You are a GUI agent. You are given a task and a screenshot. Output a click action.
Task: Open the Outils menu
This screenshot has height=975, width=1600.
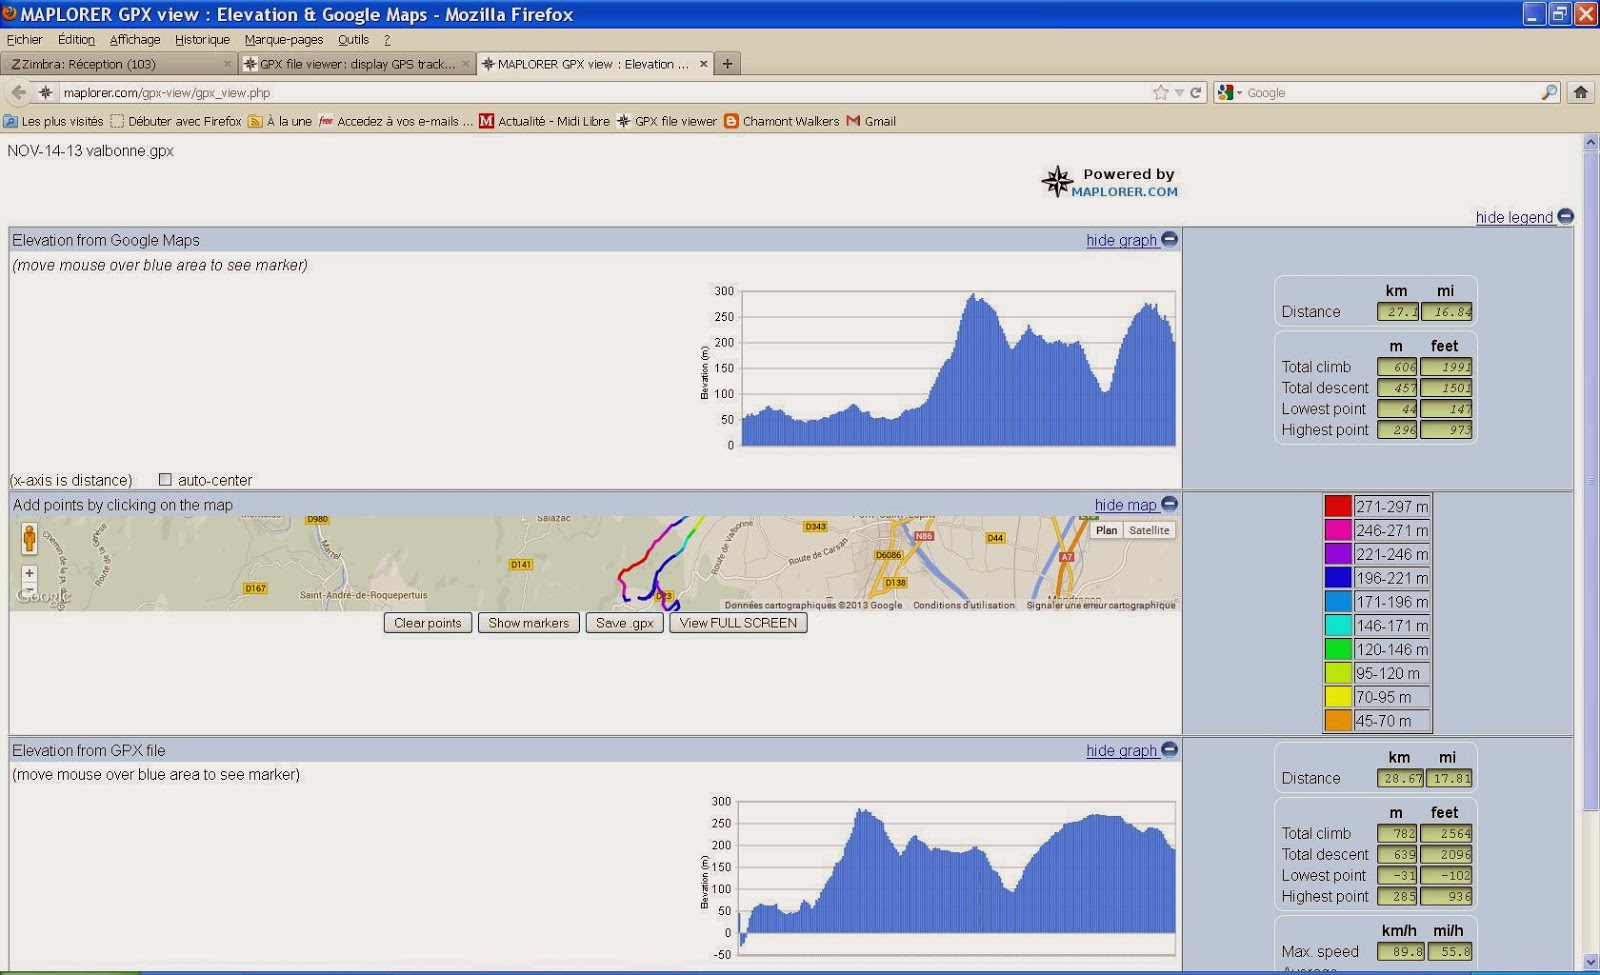(353, 40)
